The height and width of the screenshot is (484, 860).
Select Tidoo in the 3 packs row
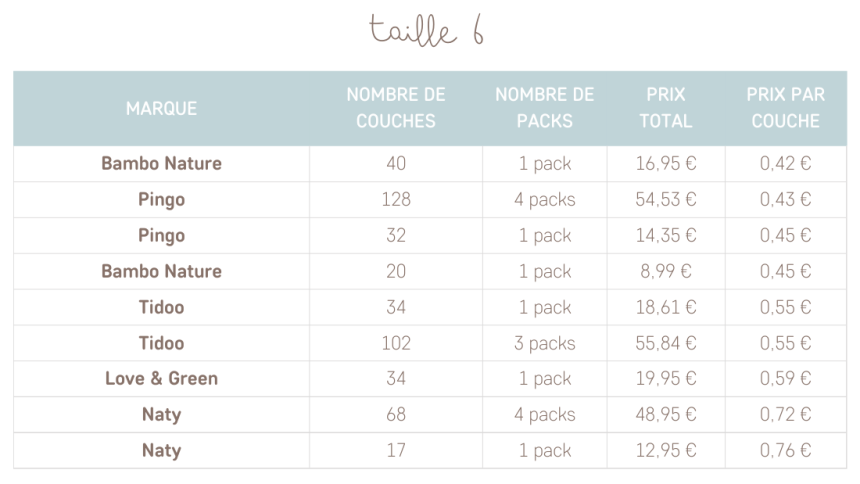click(161, 343)
